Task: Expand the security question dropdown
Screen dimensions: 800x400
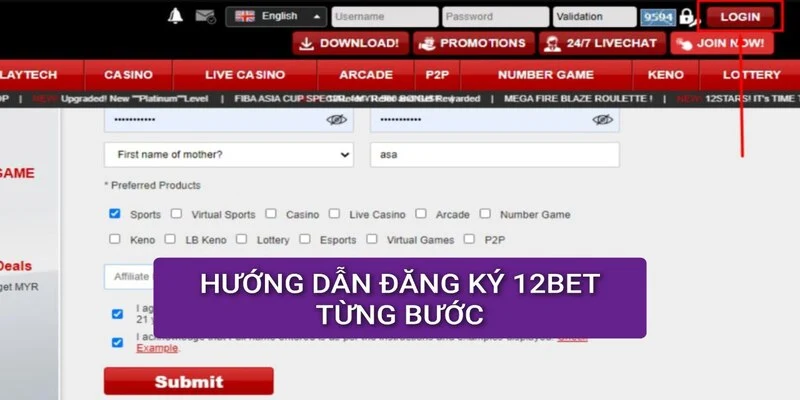Action: (x=229, y=155)
